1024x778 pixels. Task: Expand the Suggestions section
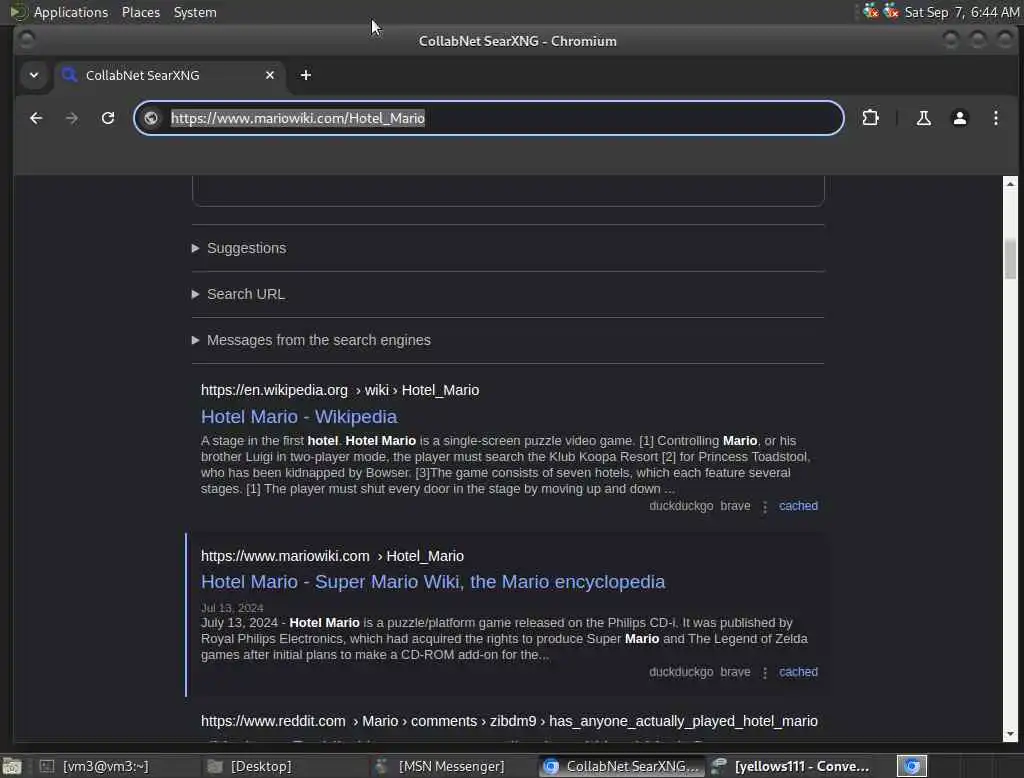click(x=239, y=248)
